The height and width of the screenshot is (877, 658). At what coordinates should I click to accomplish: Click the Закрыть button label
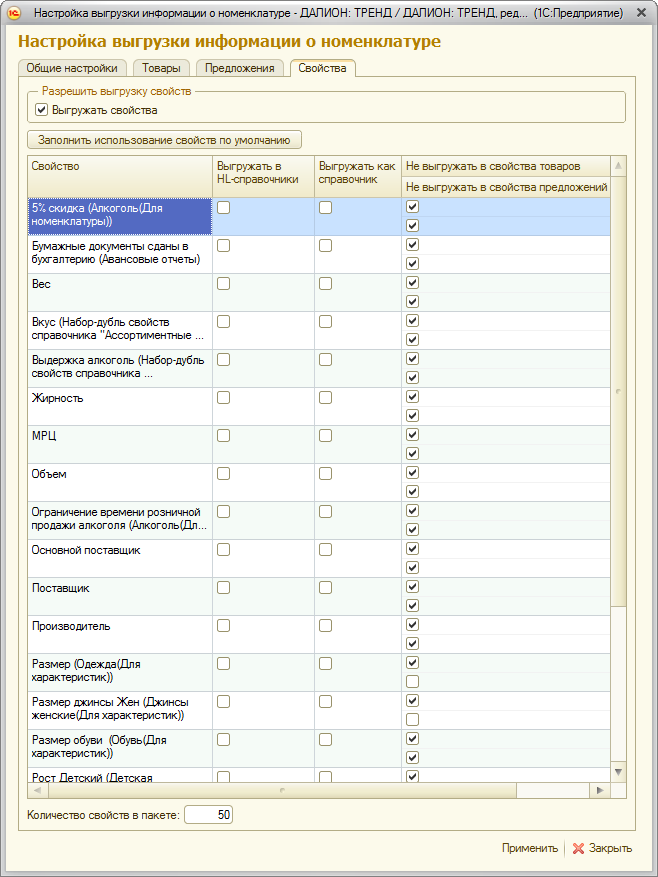tap(610, 848)
